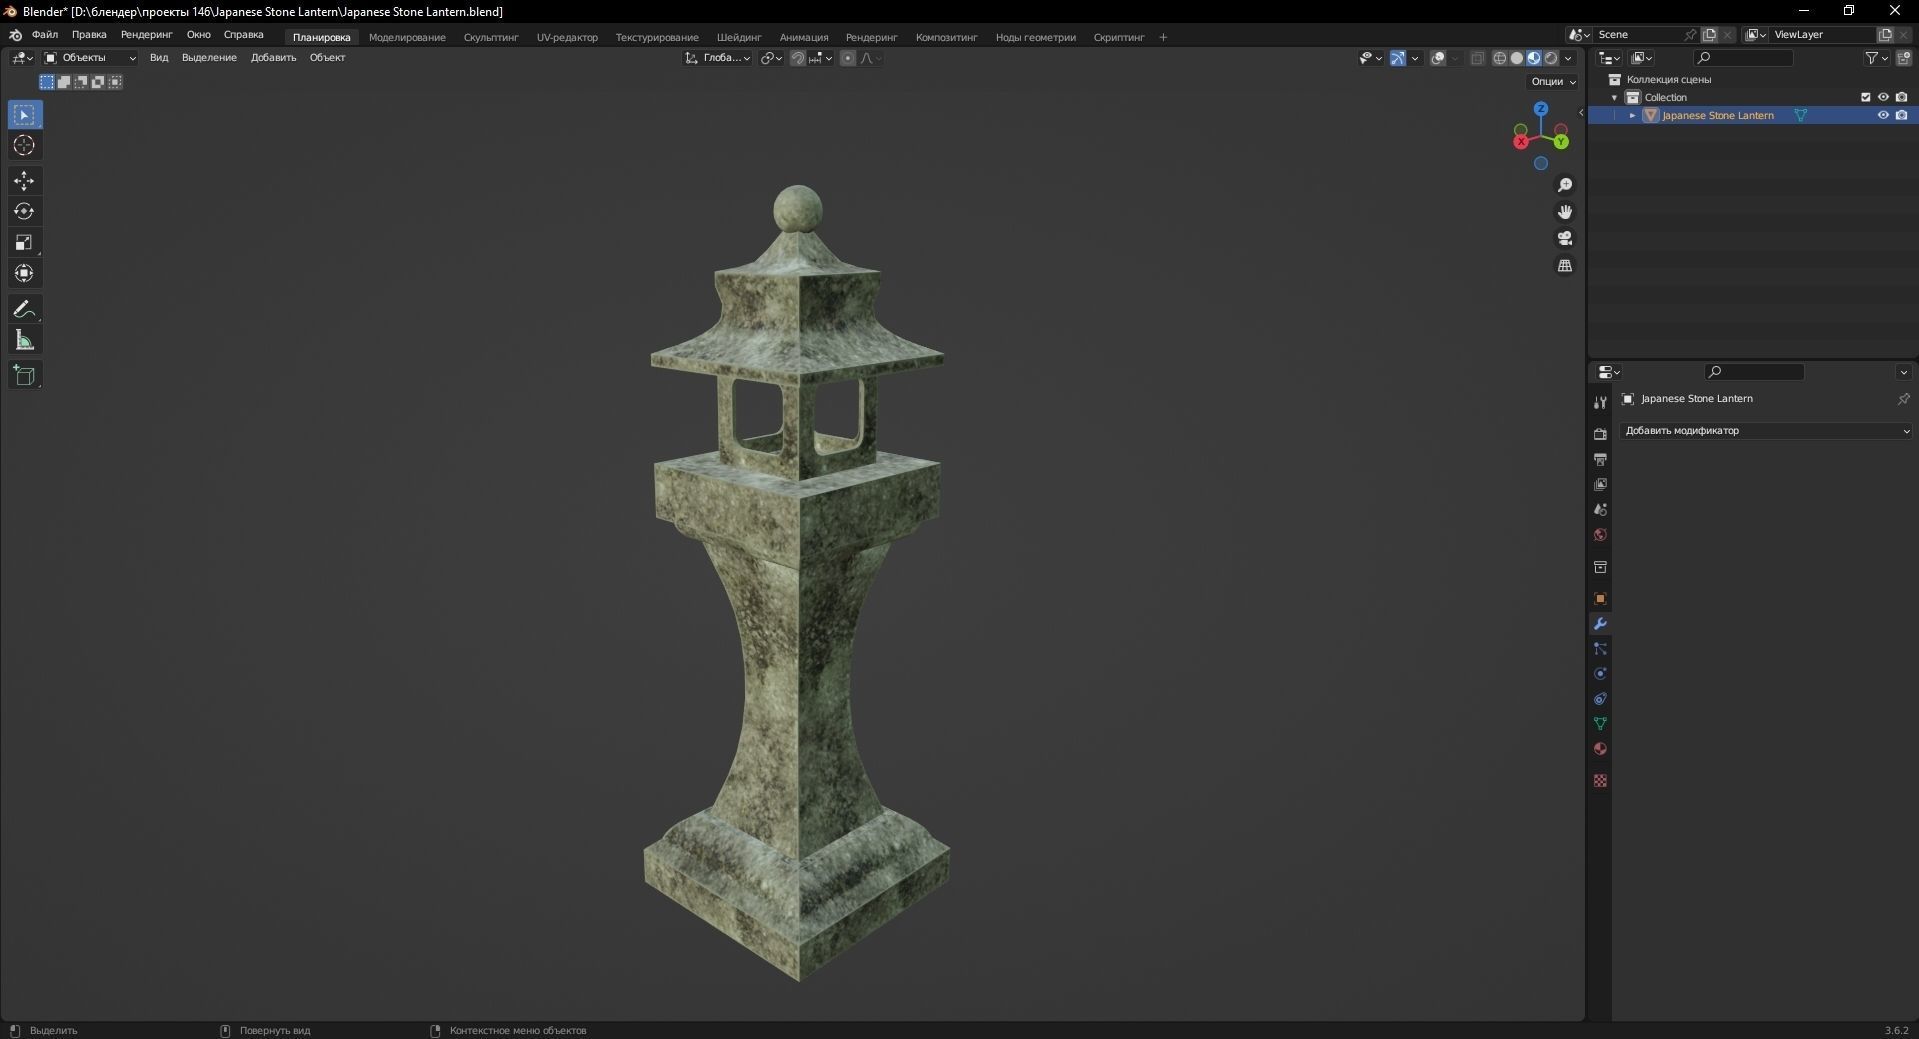Select the Select Box tool
This screenshot has width=1919, height=1039.
click(25, 115)
